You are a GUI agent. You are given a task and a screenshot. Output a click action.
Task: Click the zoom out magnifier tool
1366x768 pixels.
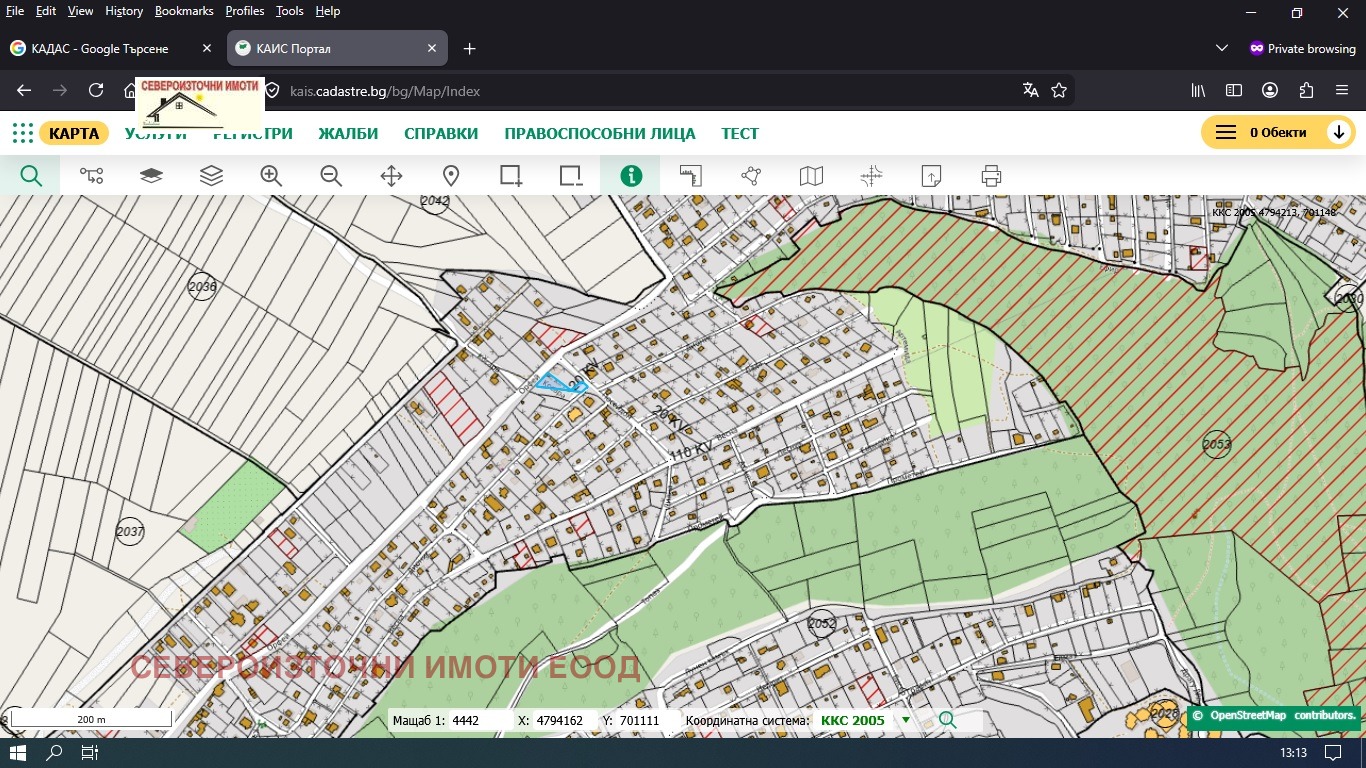pos(331,176)
